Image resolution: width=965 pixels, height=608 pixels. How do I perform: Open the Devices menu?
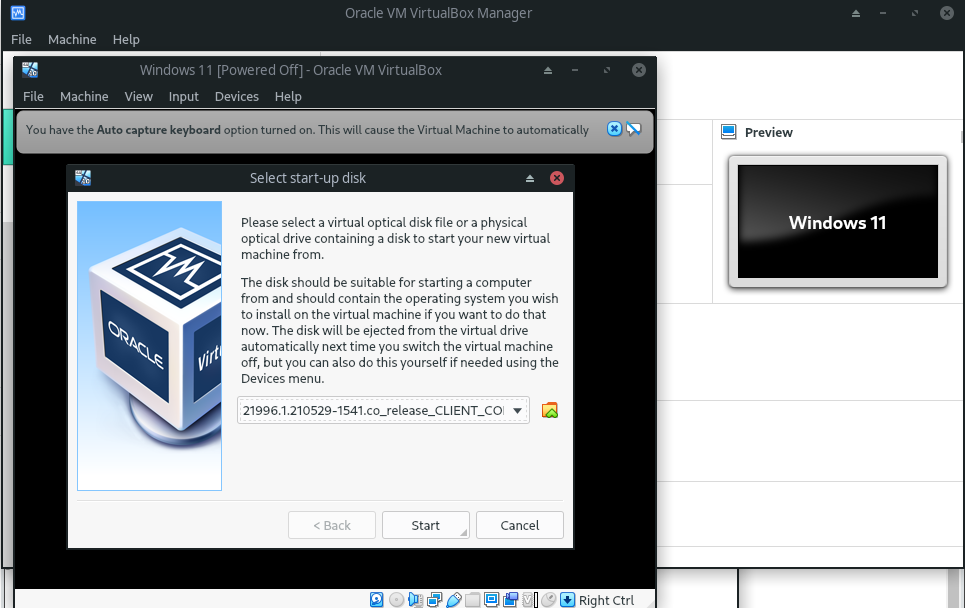236,96
